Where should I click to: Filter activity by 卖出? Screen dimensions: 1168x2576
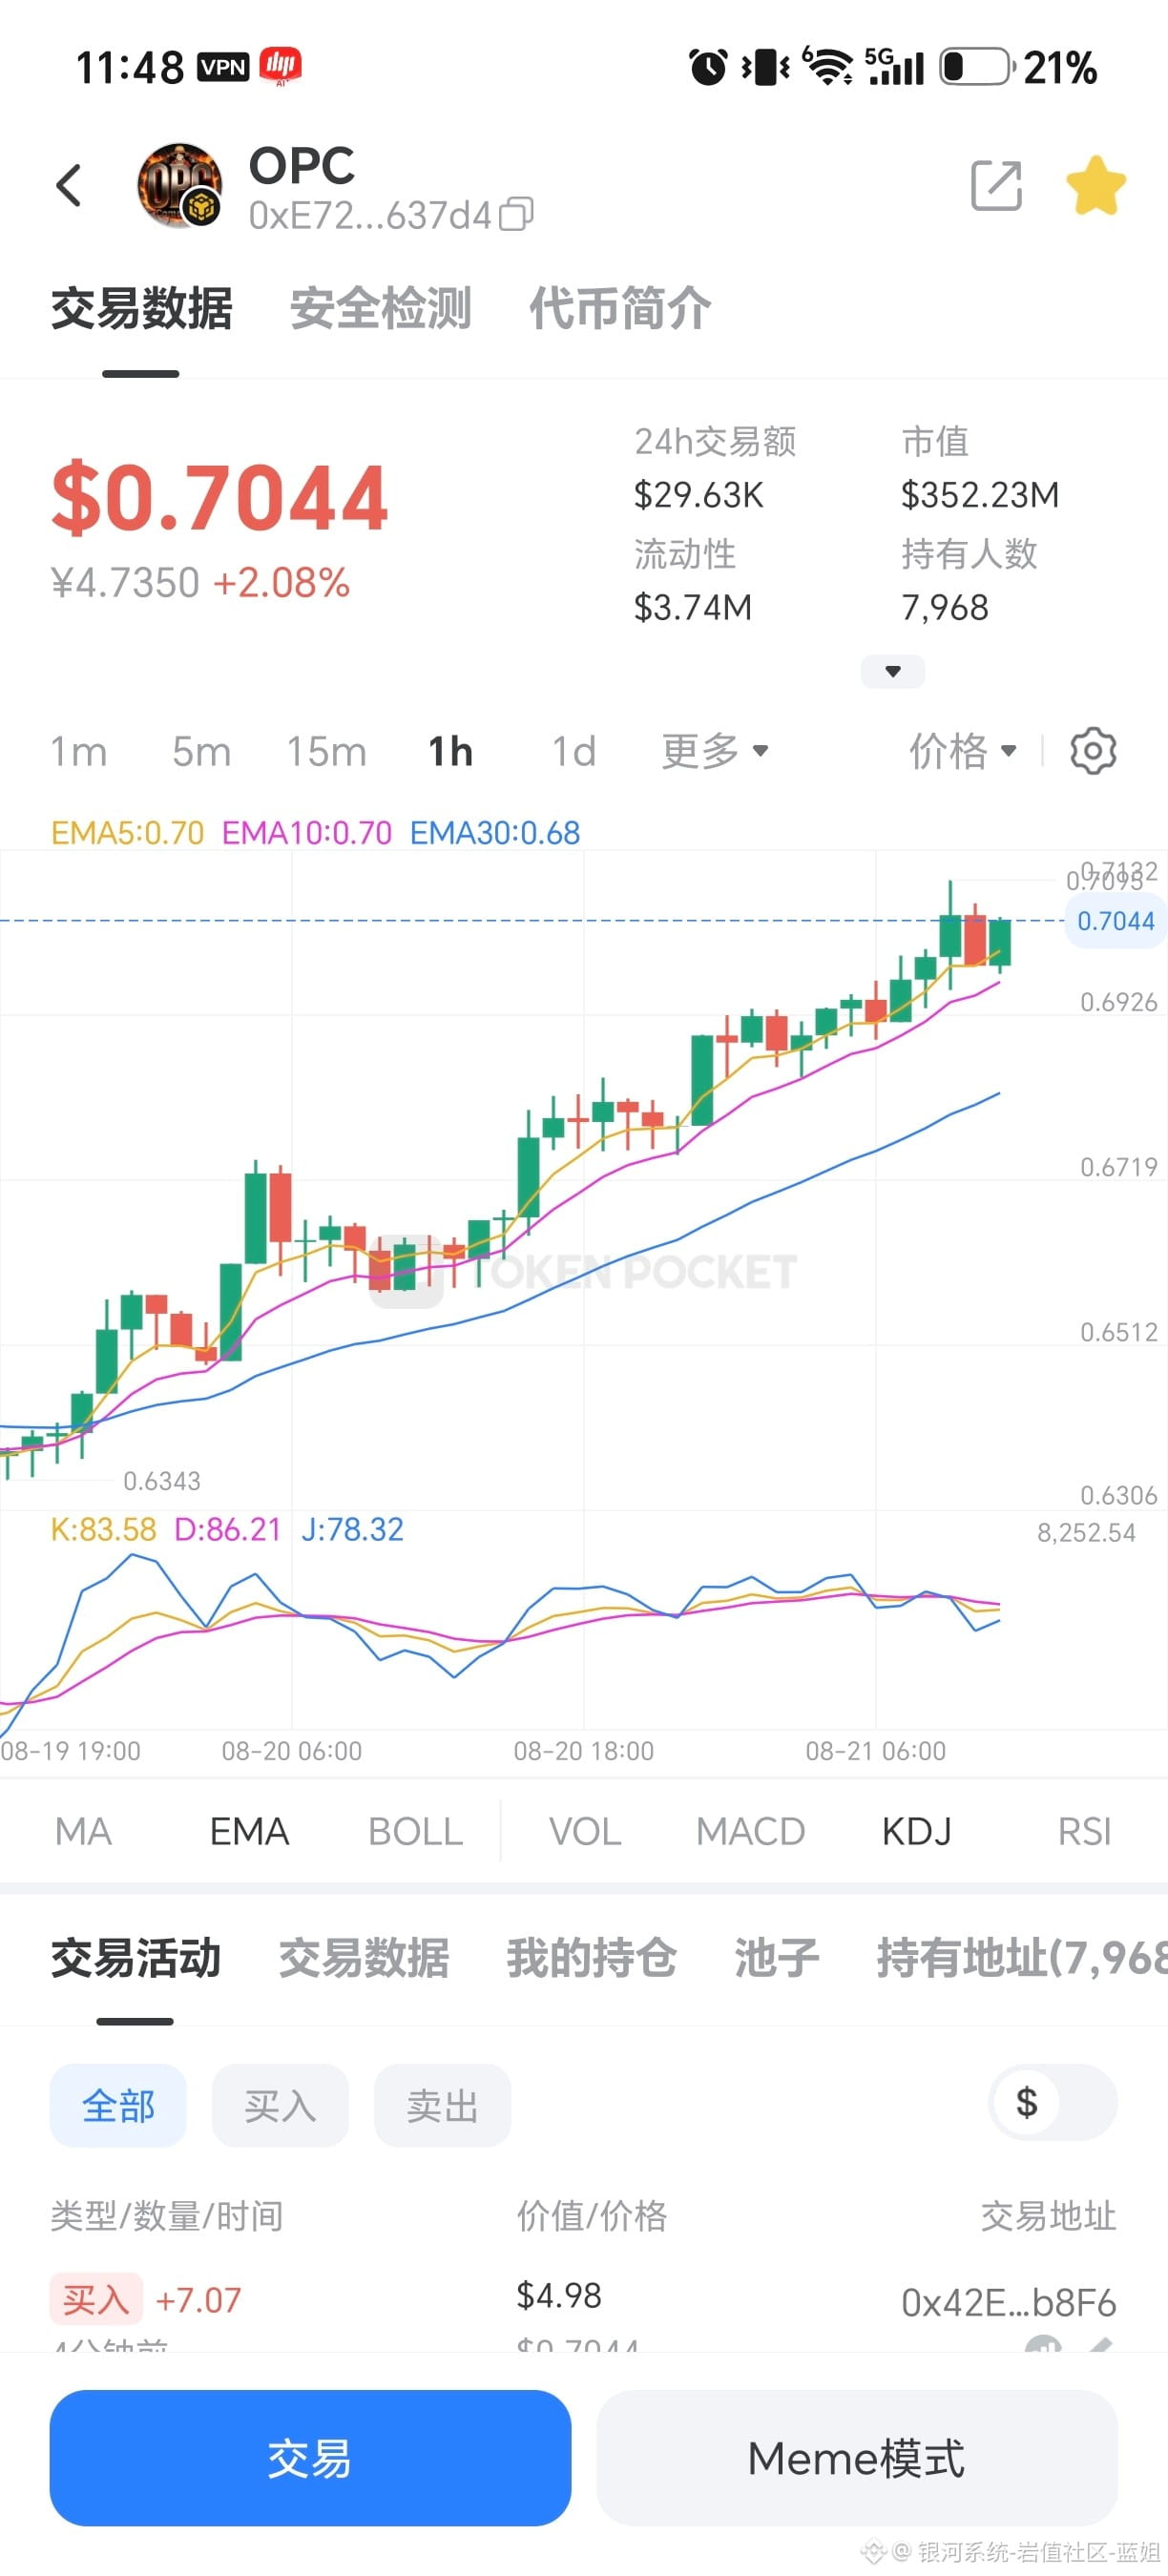[442, 2106]
